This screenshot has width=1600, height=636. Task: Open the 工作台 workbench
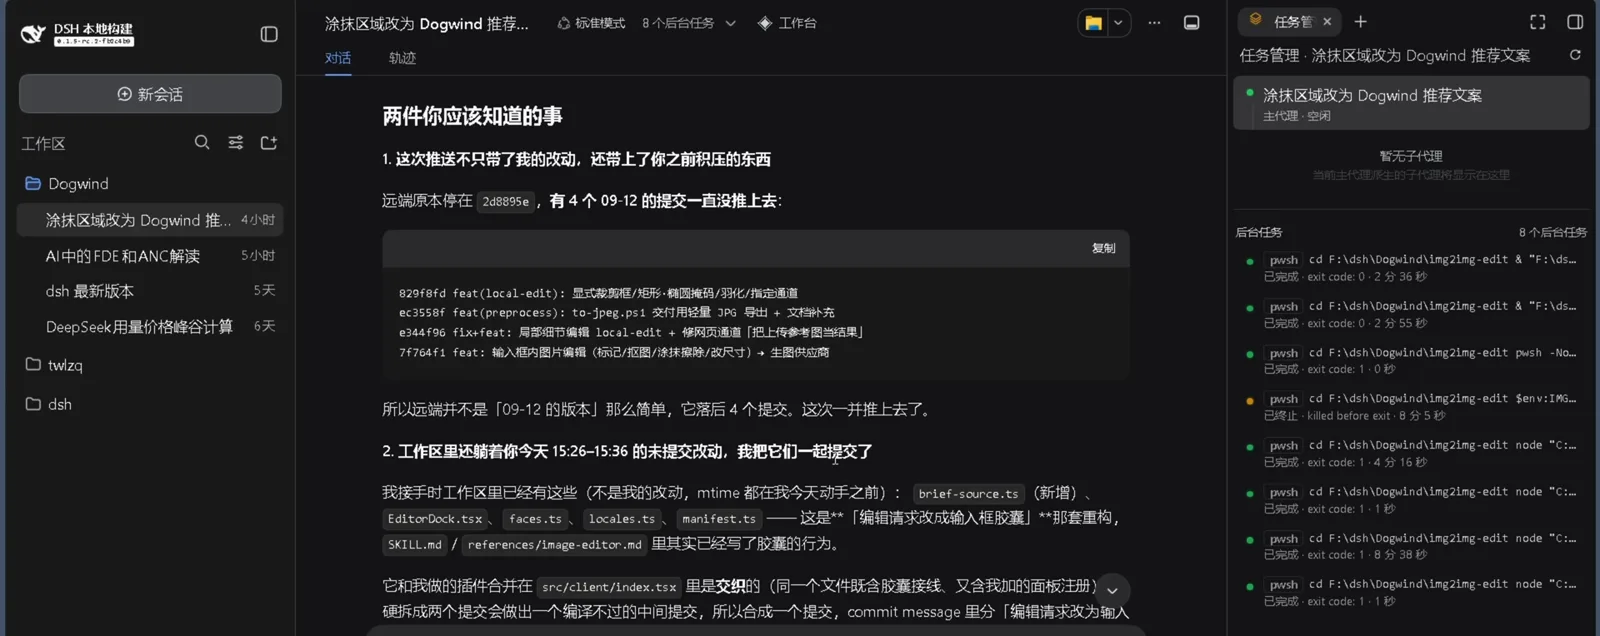point(787,23)
